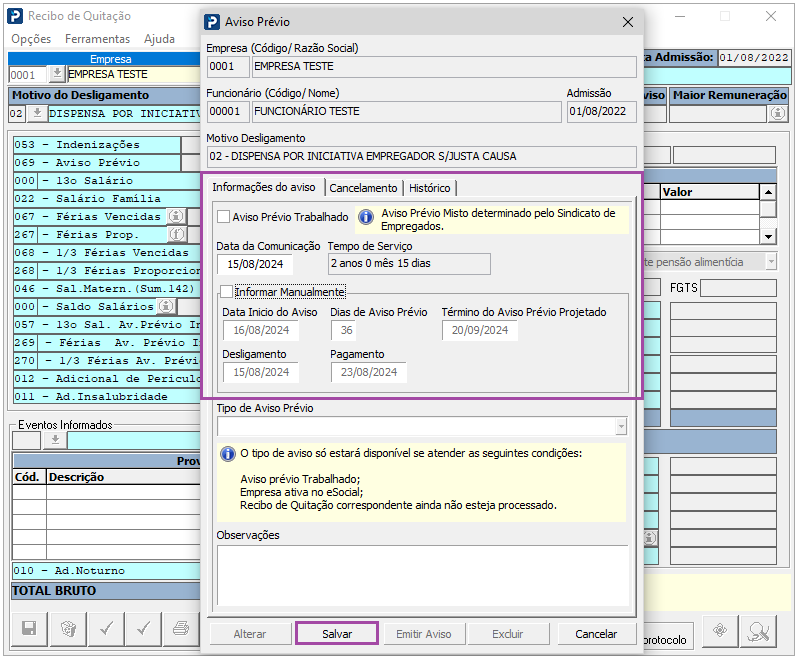Viewport: 799px width, 661px height.
Task: Click the icon beside 267 Férias Prop.
Action: [x=176, y=234]
